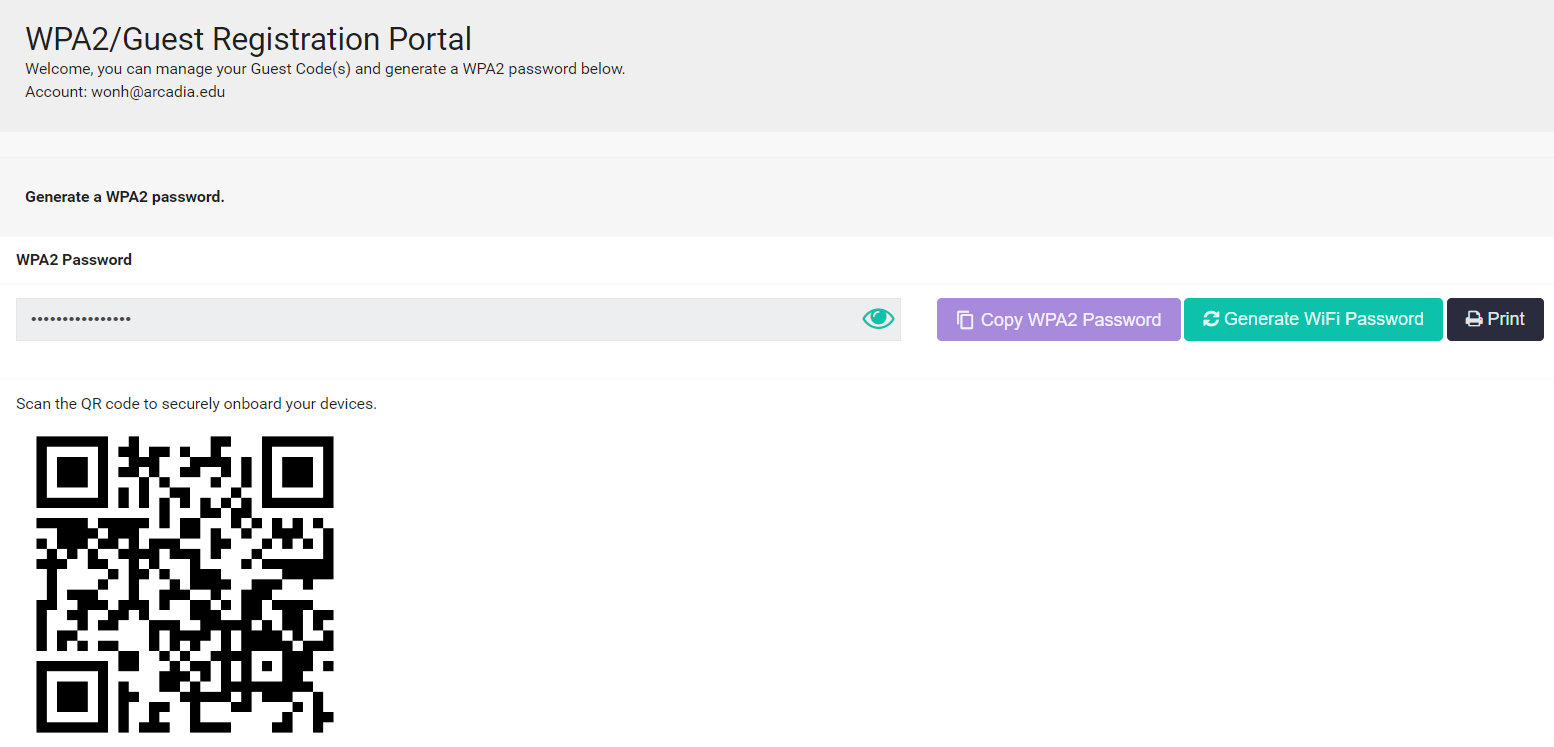Click the account text wonh@arcadia.edu
This screenshot has height=747, width=1554.
click(158, 92)
